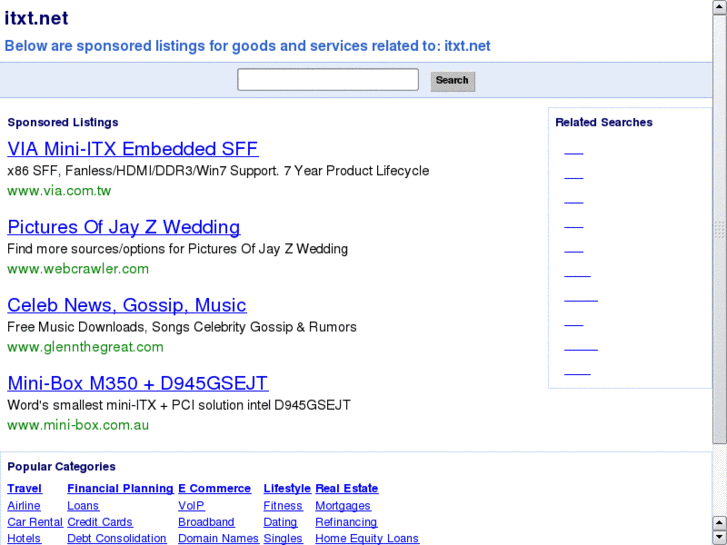Select the Debt Consolidation link
Viewport: 727px width, 545px height.
point(117,538)
